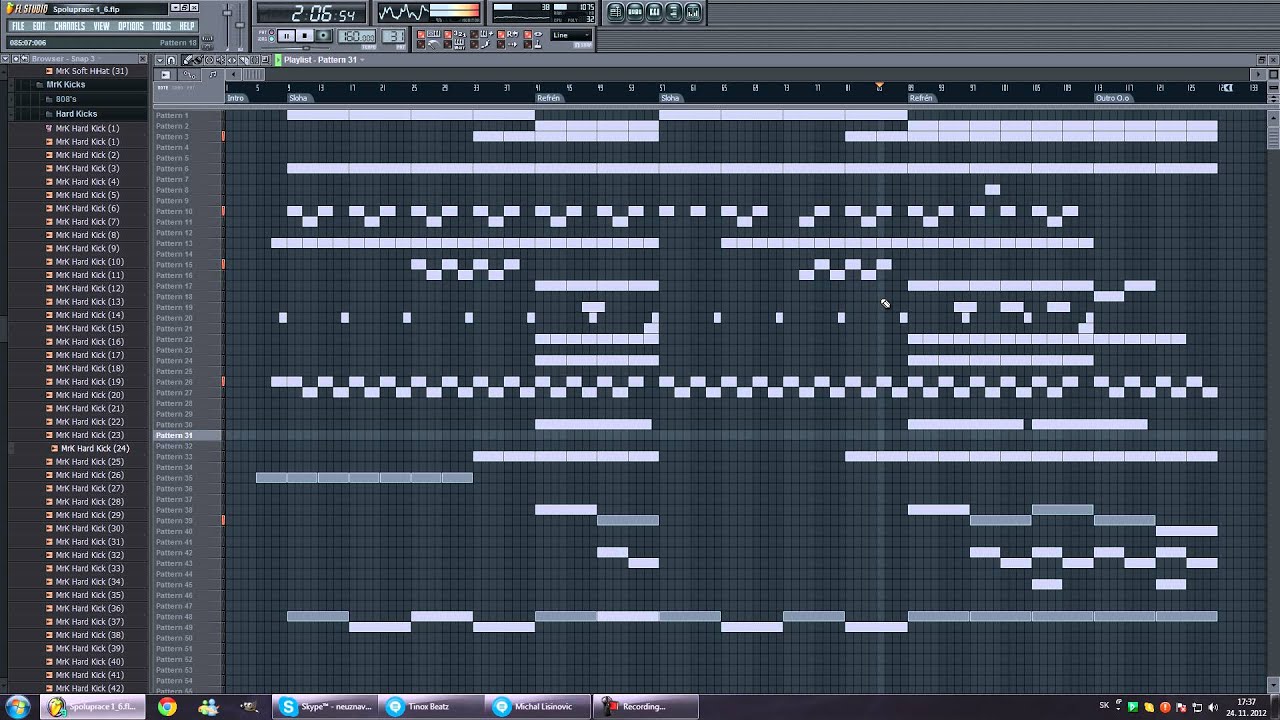
Task: Switch to the audio clips focus tab
Action: (x=165, y=74)
